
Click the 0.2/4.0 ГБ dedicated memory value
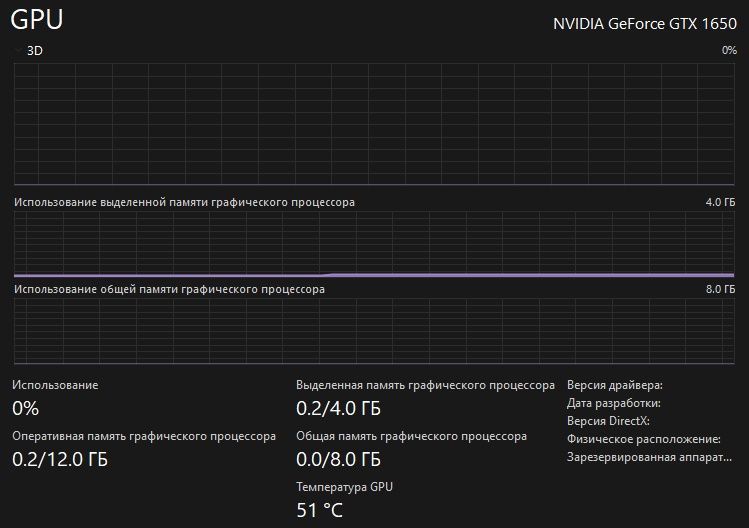(x=338, y=408)
